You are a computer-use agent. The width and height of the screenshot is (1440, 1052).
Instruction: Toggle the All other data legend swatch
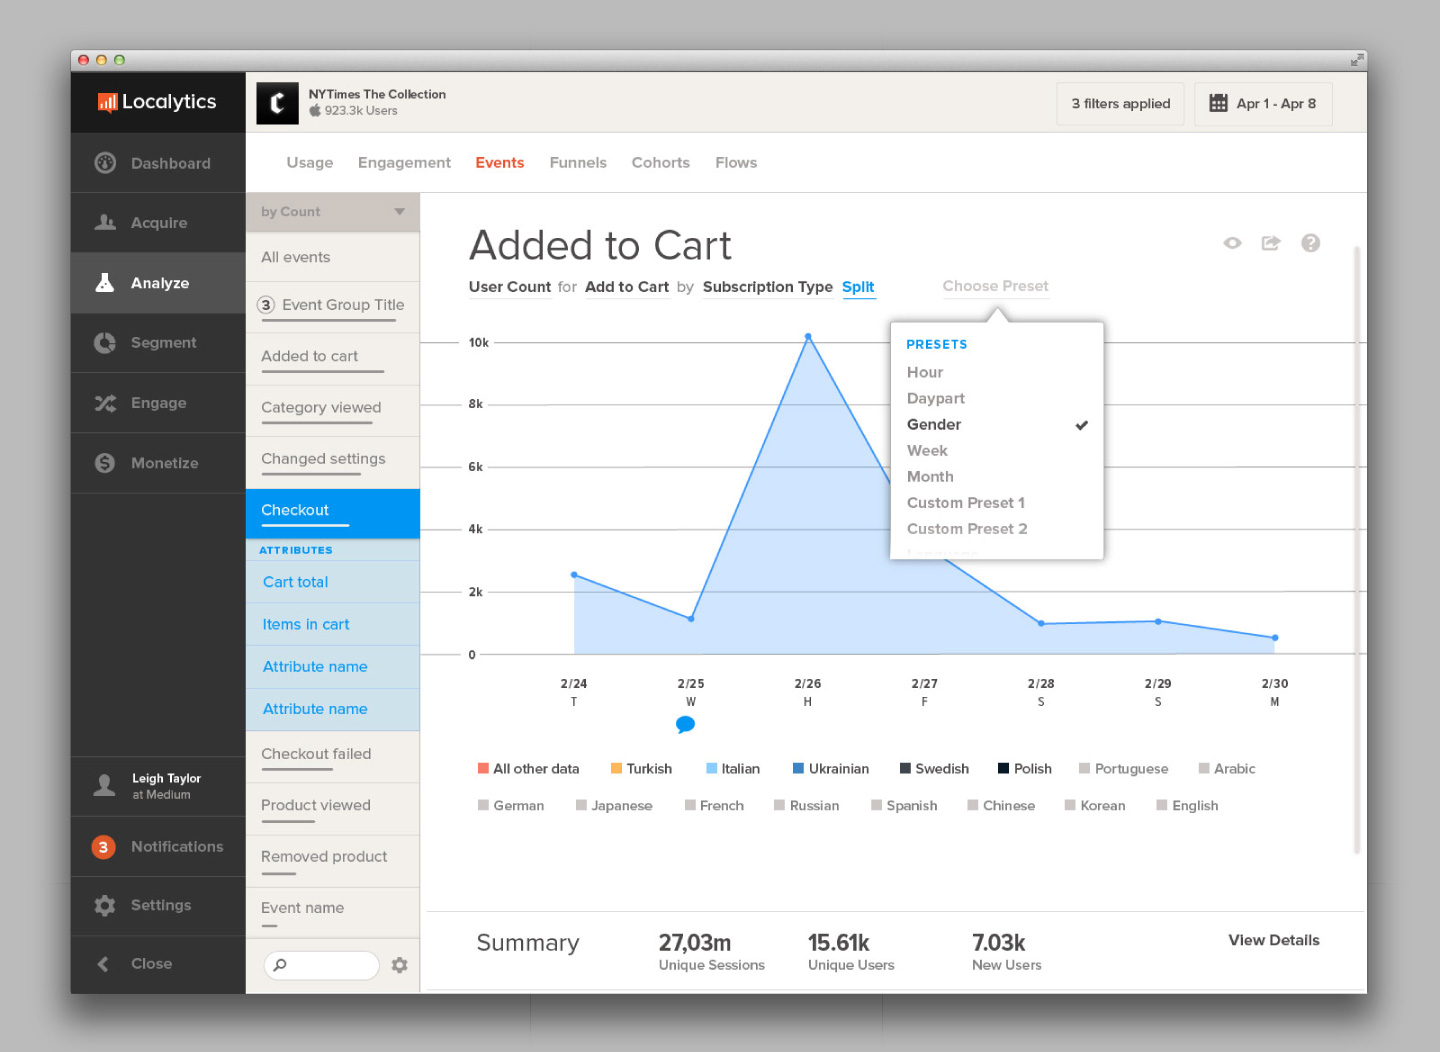(x=483, y=769)
